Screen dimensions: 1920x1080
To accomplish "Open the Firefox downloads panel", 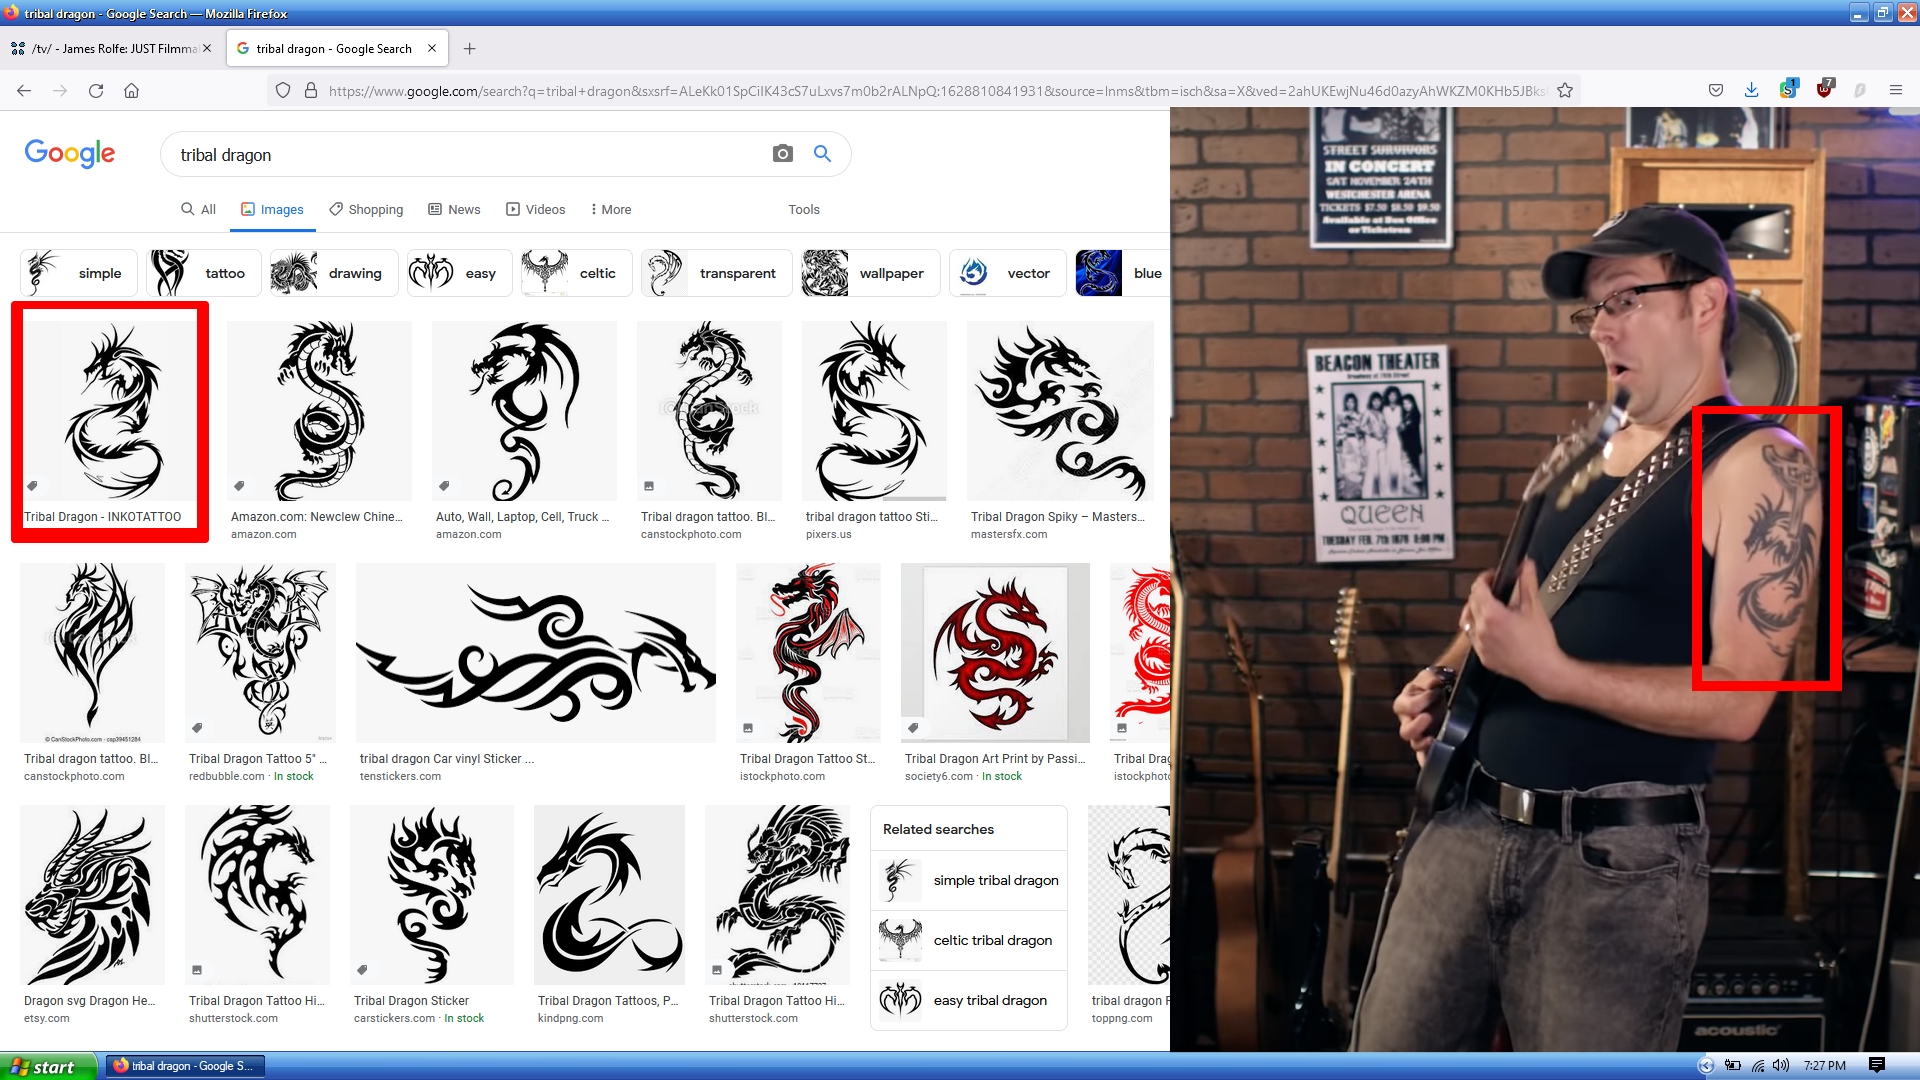I will [x=1752, y=91].
